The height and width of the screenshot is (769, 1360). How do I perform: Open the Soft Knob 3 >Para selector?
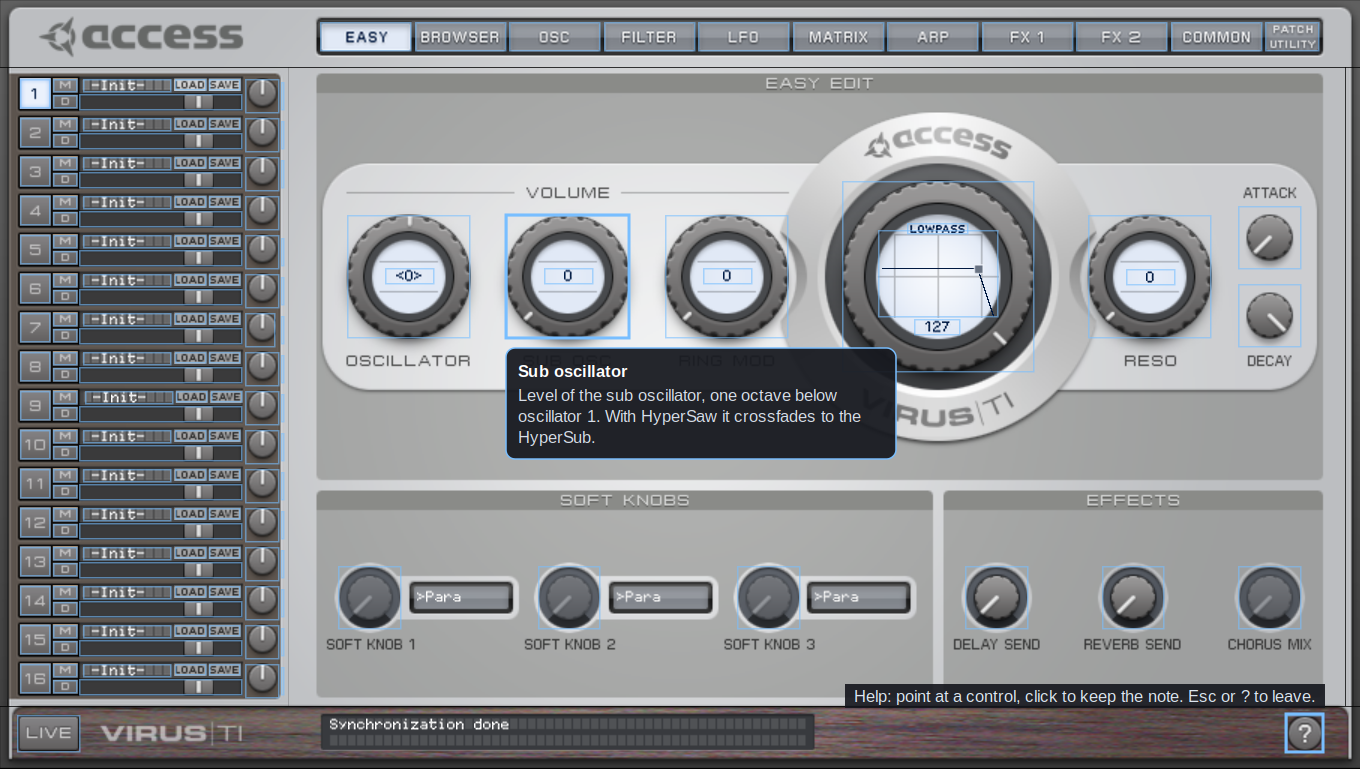coord(859,597)
